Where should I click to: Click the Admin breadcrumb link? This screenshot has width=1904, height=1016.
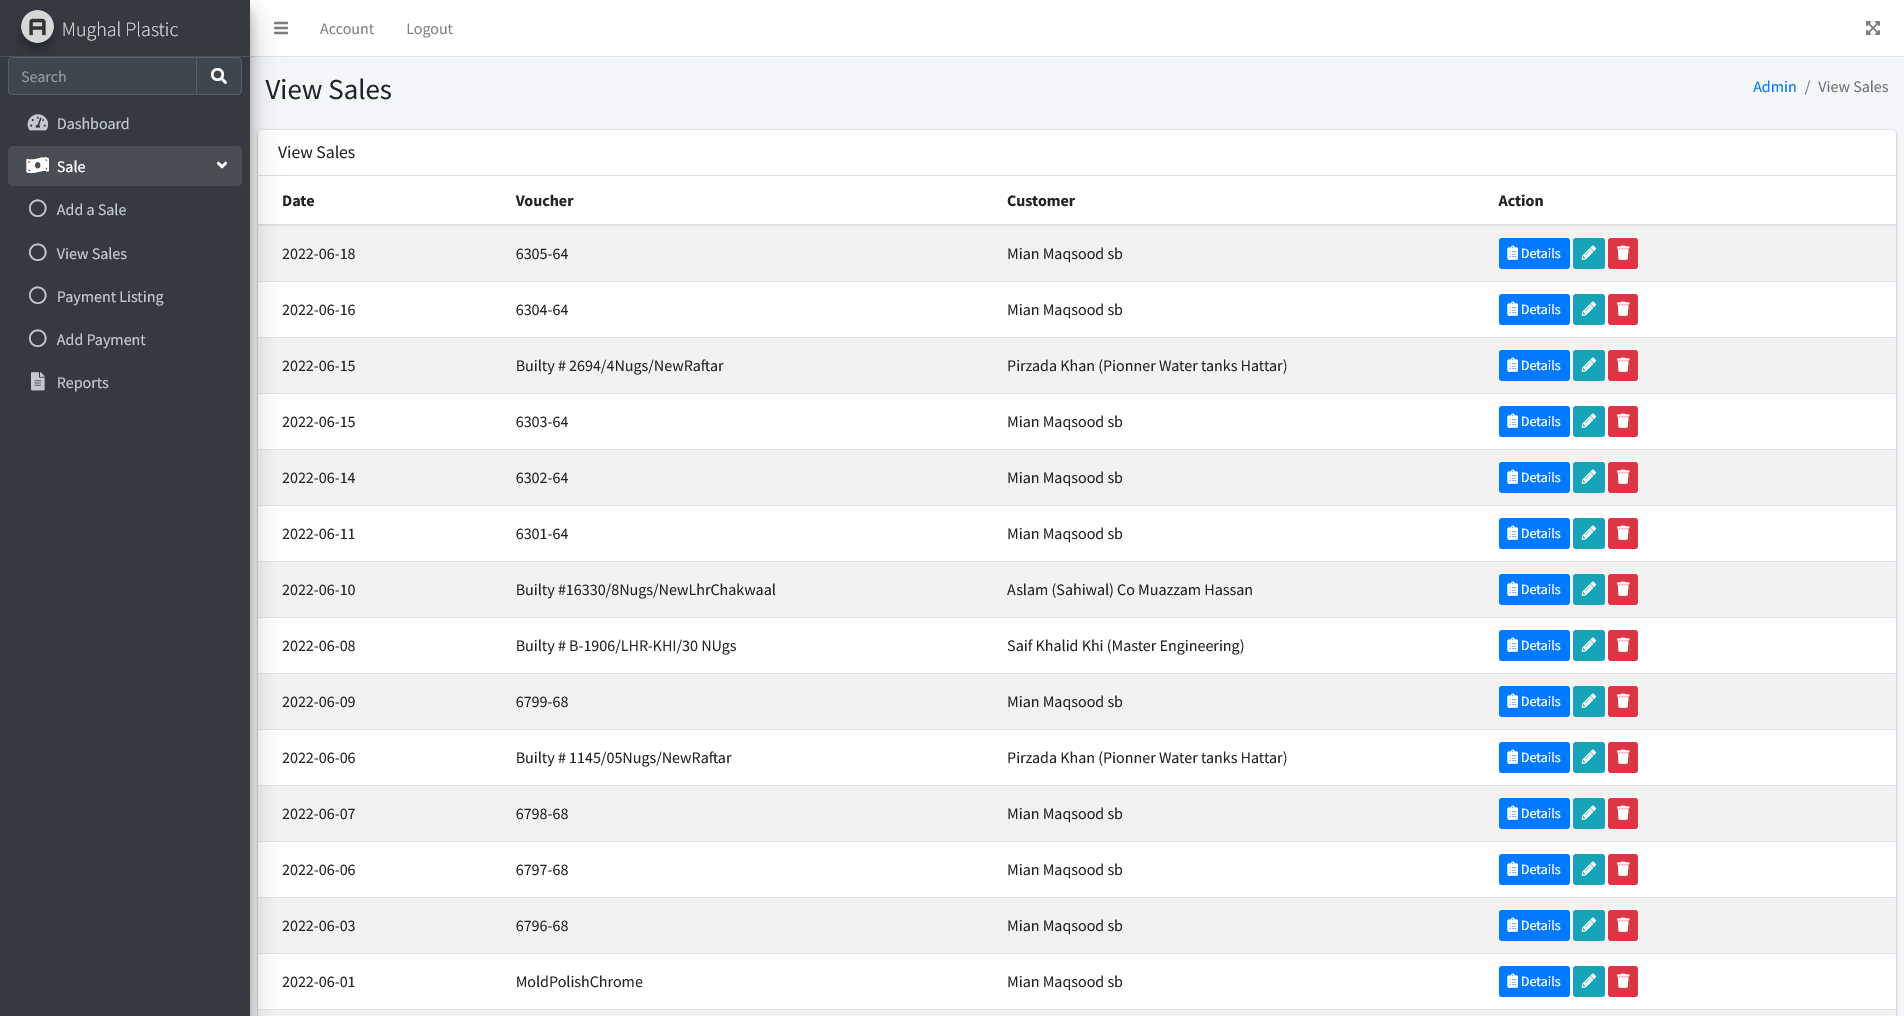pos(1774,87)
